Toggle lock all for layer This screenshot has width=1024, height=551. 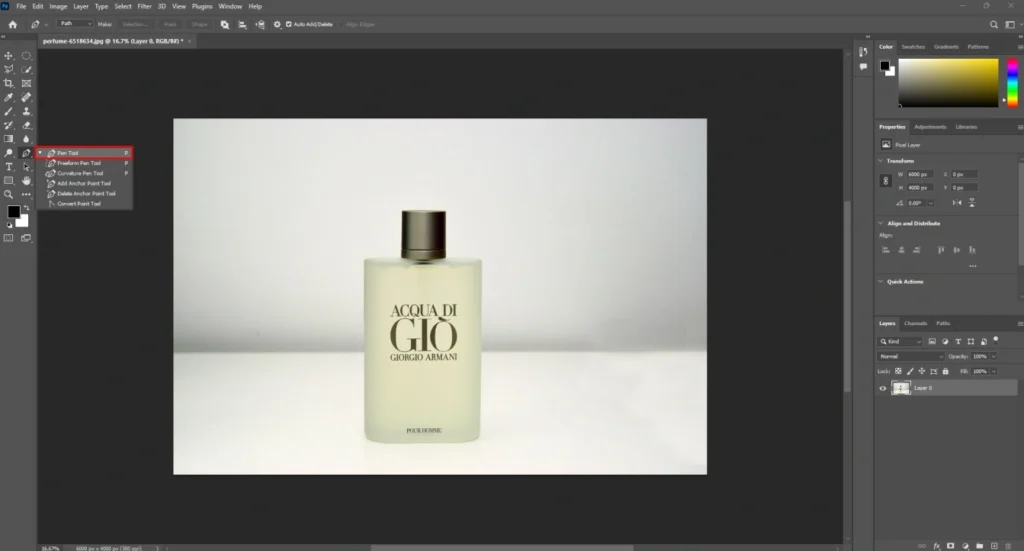pos(945,371)
